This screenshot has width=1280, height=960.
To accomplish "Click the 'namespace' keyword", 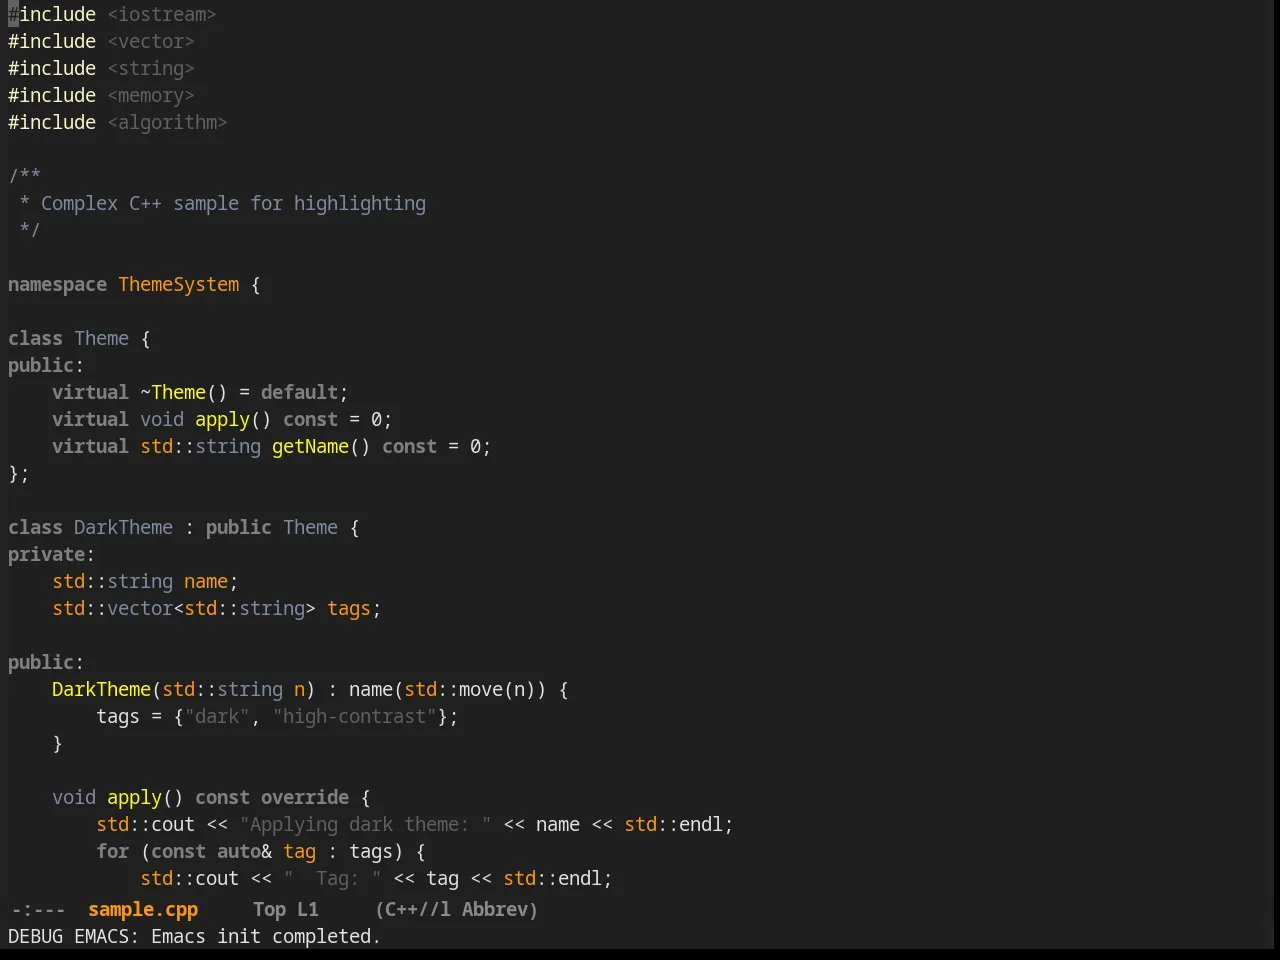I will click(x=57, y=284).
